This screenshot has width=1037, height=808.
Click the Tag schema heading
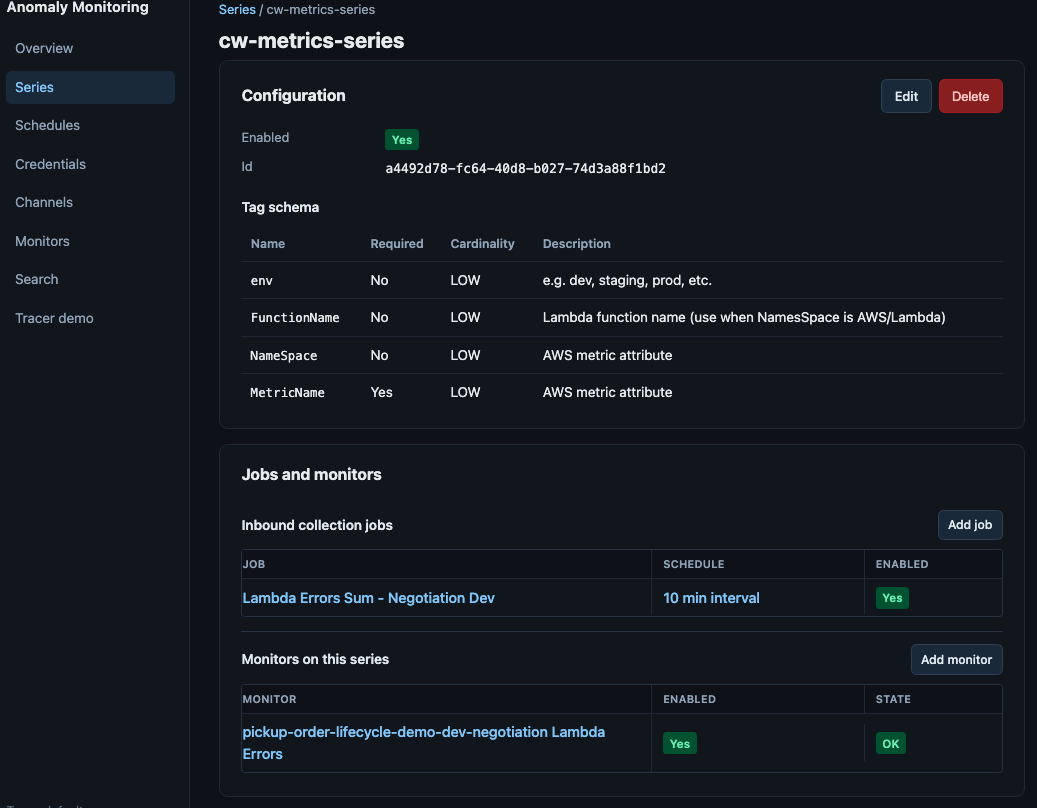tap(280, 207)
